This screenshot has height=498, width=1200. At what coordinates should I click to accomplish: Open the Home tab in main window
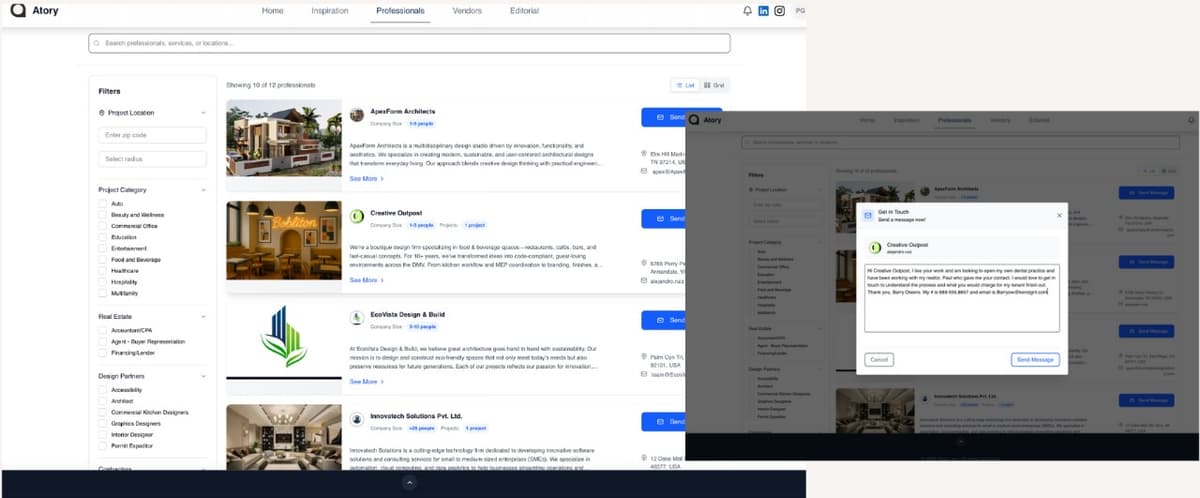272,11
